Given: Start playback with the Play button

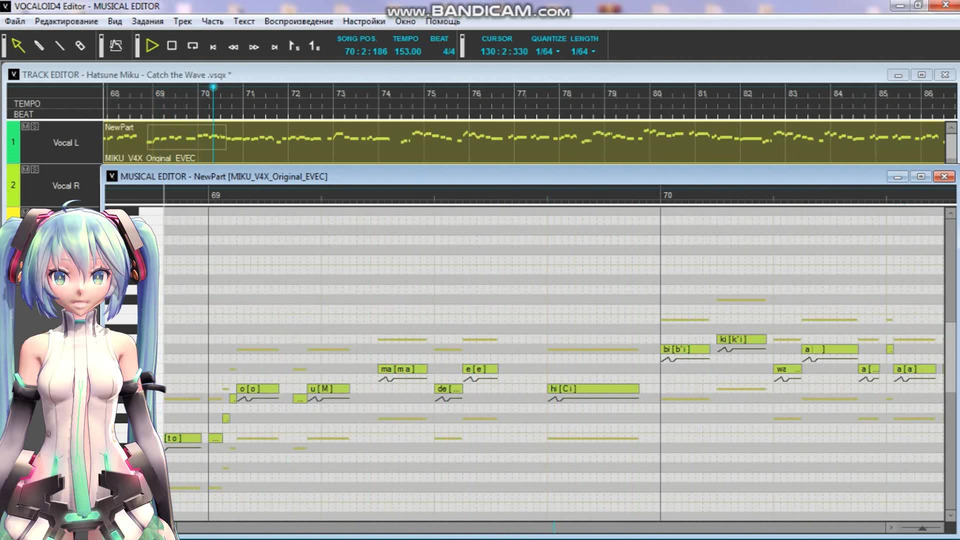Looking at the screenshot, I should coord(152,45).
